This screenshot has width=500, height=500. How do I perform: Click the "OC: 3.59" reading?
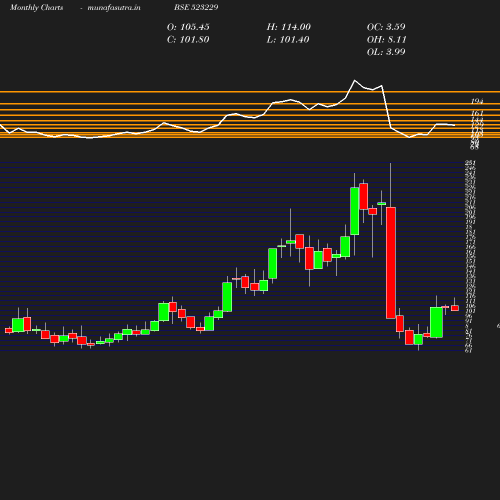[386, 27]
